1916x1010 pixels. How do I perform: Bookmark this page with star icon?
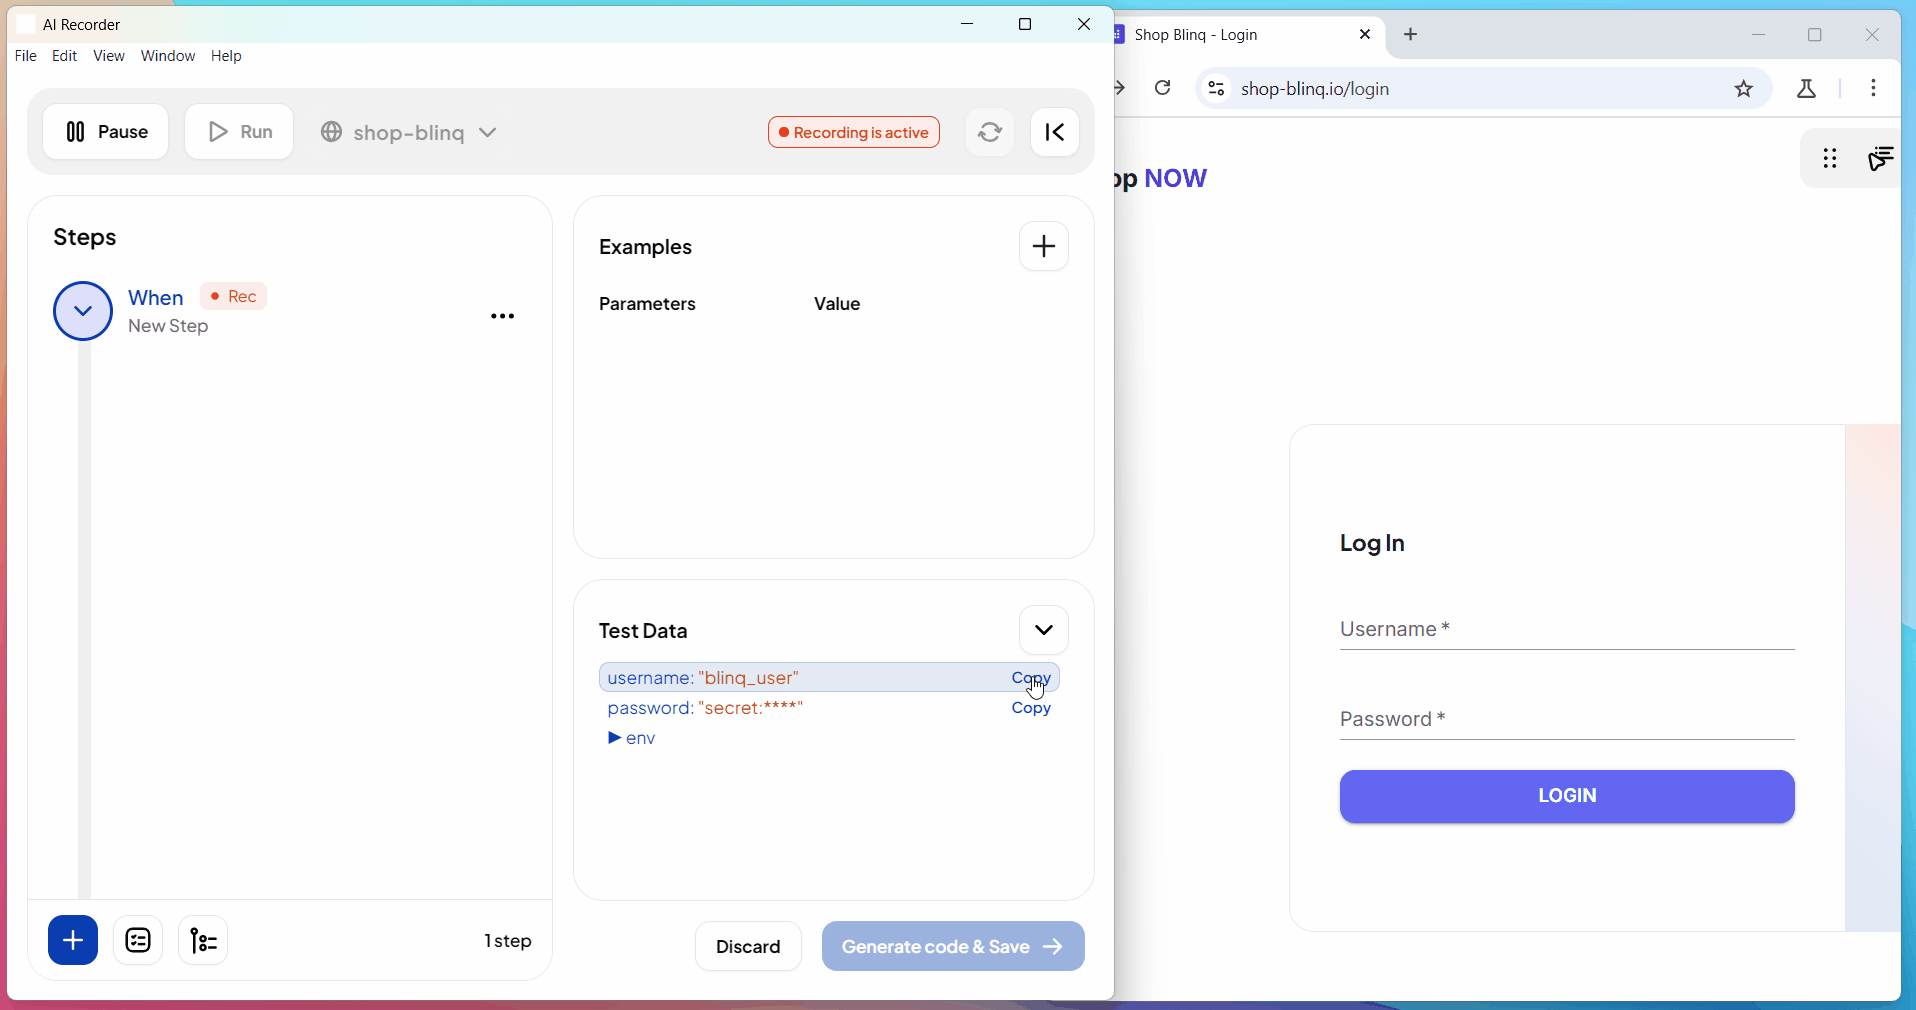[1744, 89]
